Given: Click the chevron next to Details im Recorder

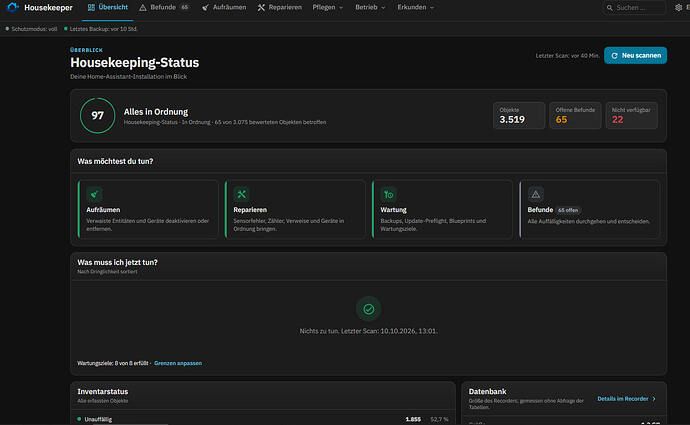Looking at the screenshot, I should point(654,399).
